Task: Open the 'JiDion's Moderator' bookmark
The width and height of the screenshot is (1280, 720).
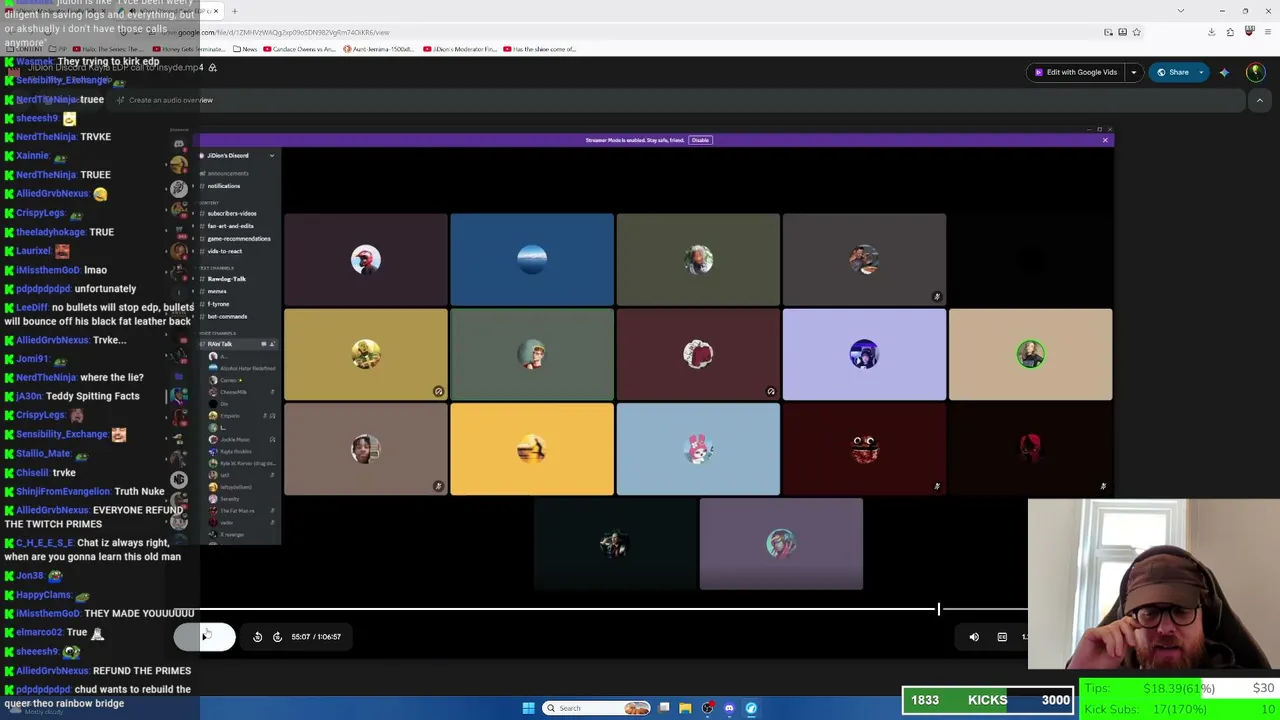Action: point(461,49)
